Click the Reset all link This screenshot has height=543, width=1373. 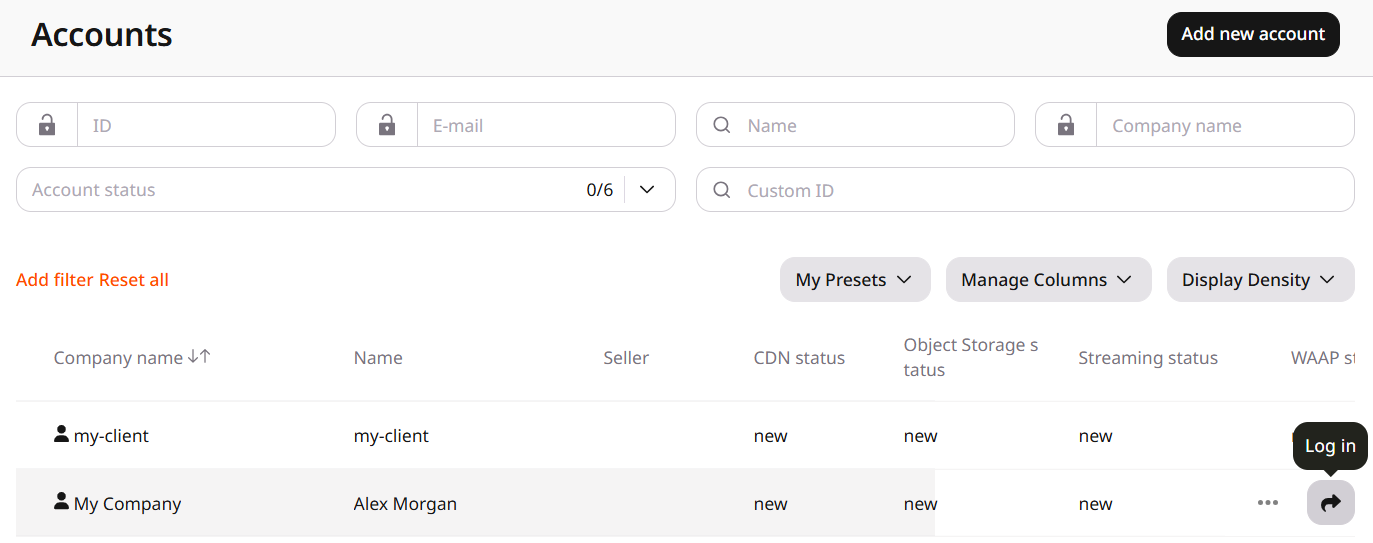[134, 280]
